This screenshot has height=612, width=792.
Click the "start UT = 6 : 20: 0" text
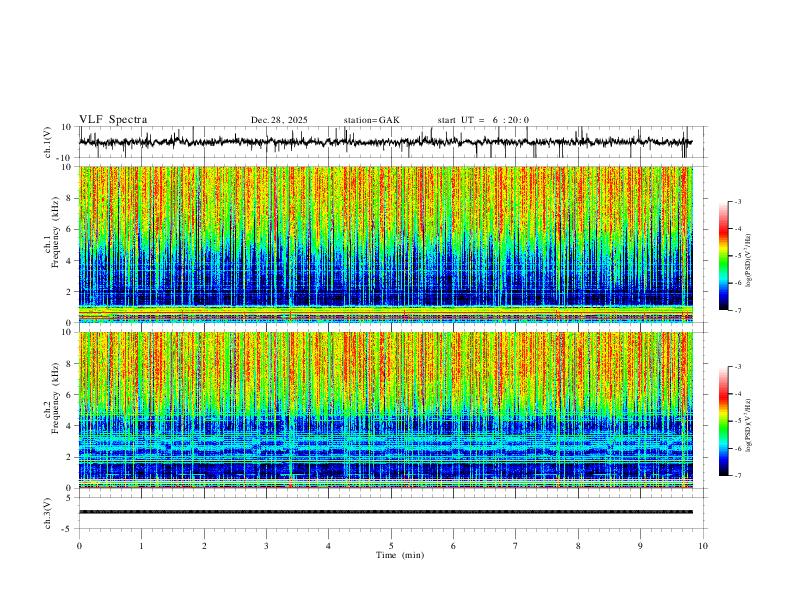483,120
